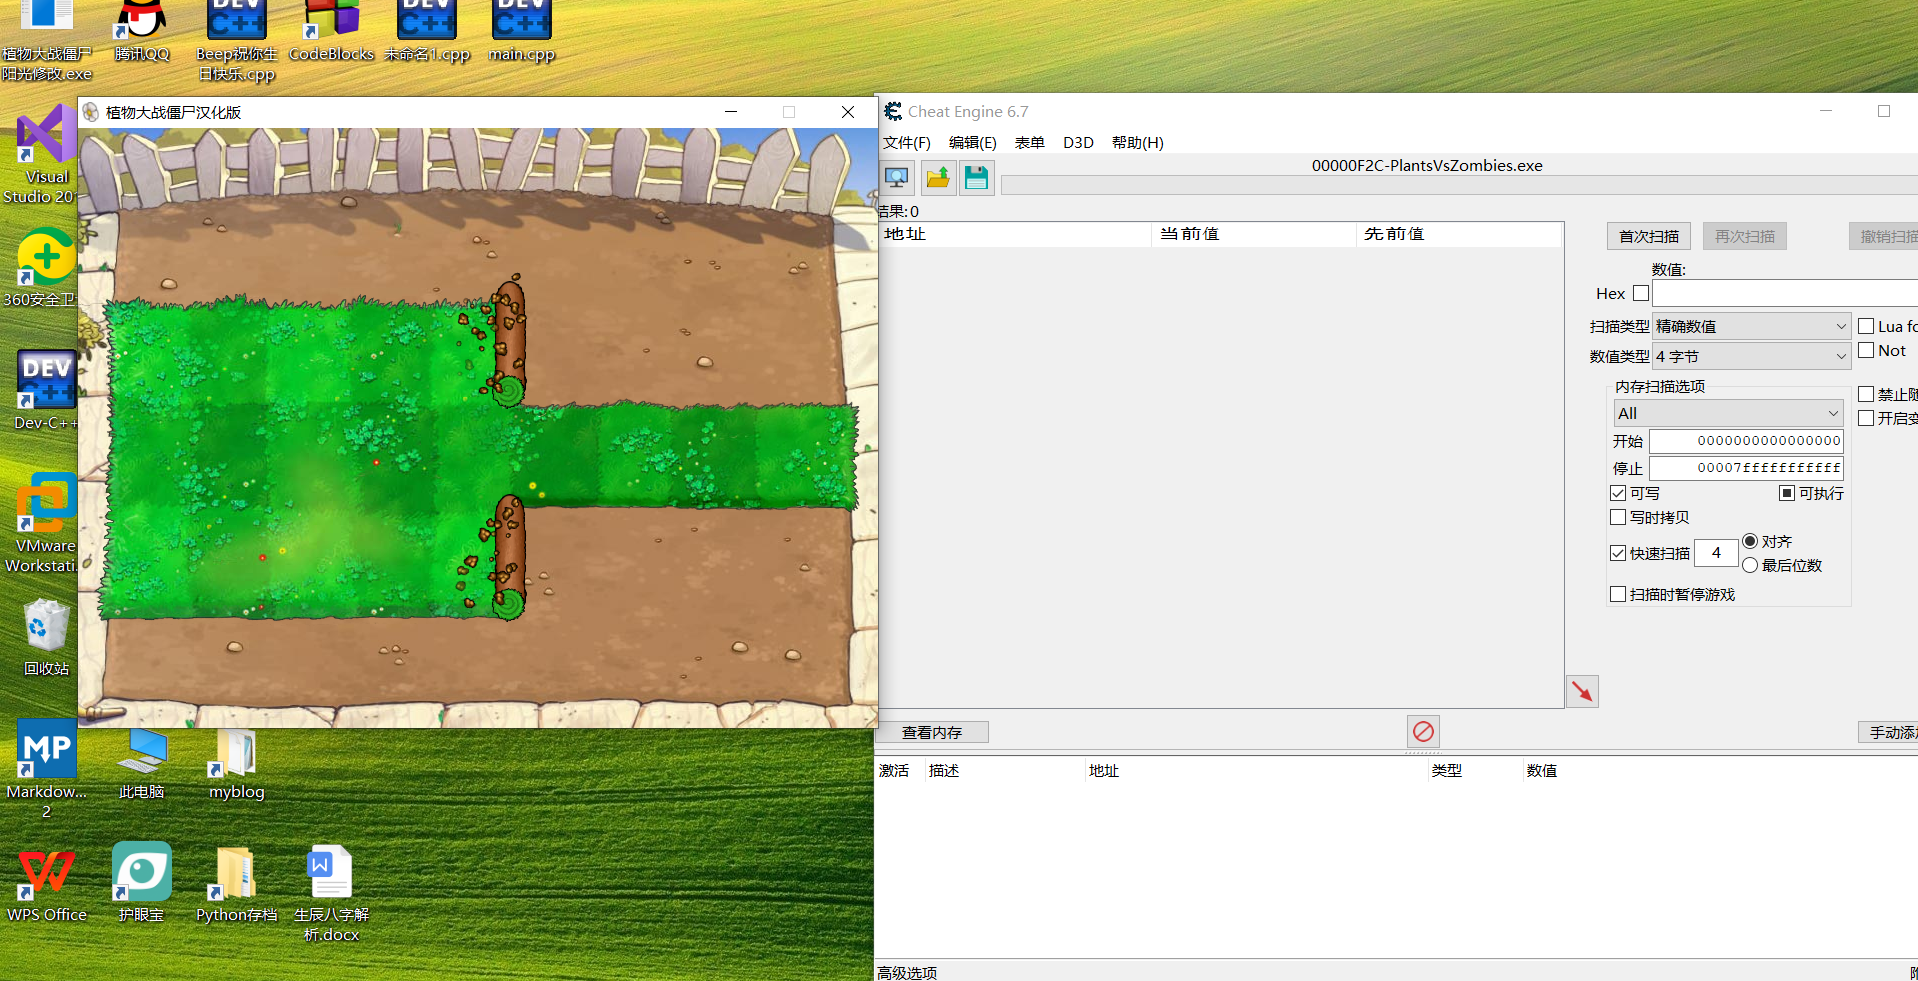Image resolution: width=1918 pixels, height=981 pixels.
Task: Select main.cpp desktop file
Action: tap(522, 31)
